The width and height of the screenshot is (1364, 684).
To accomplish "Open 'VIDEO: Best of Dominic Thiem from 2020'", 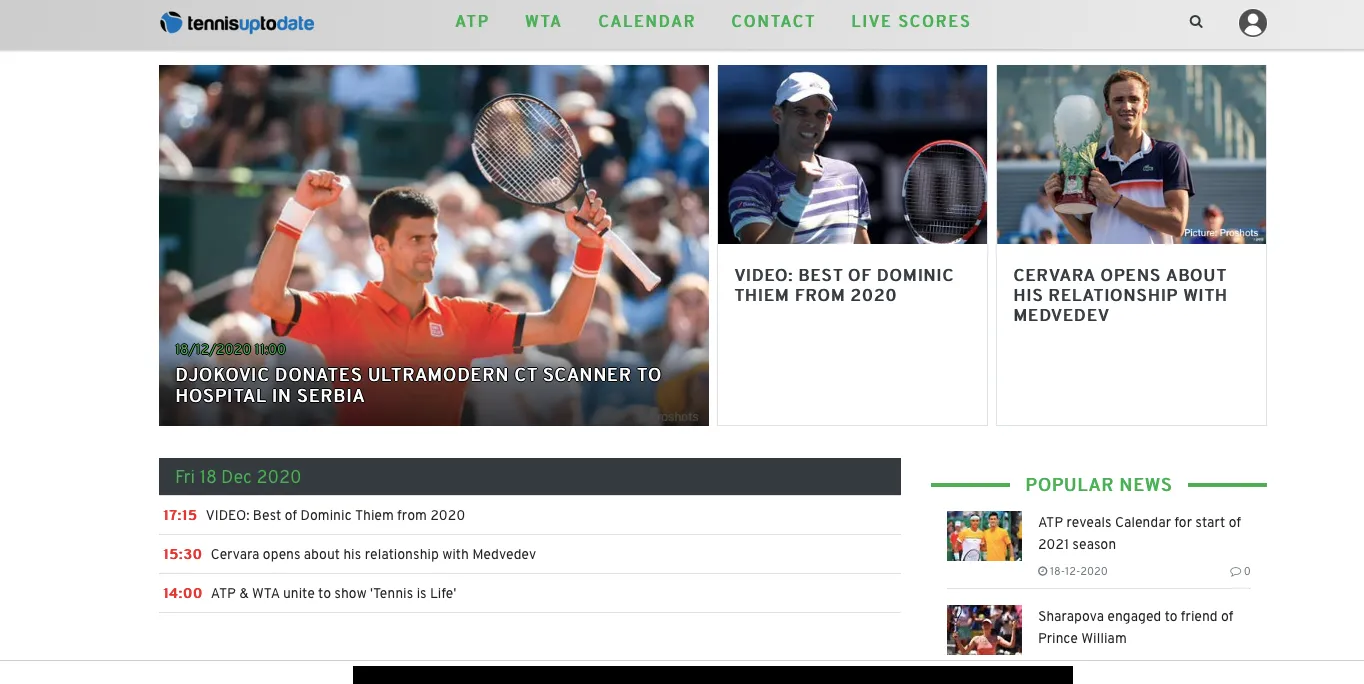I will [843, 285].
